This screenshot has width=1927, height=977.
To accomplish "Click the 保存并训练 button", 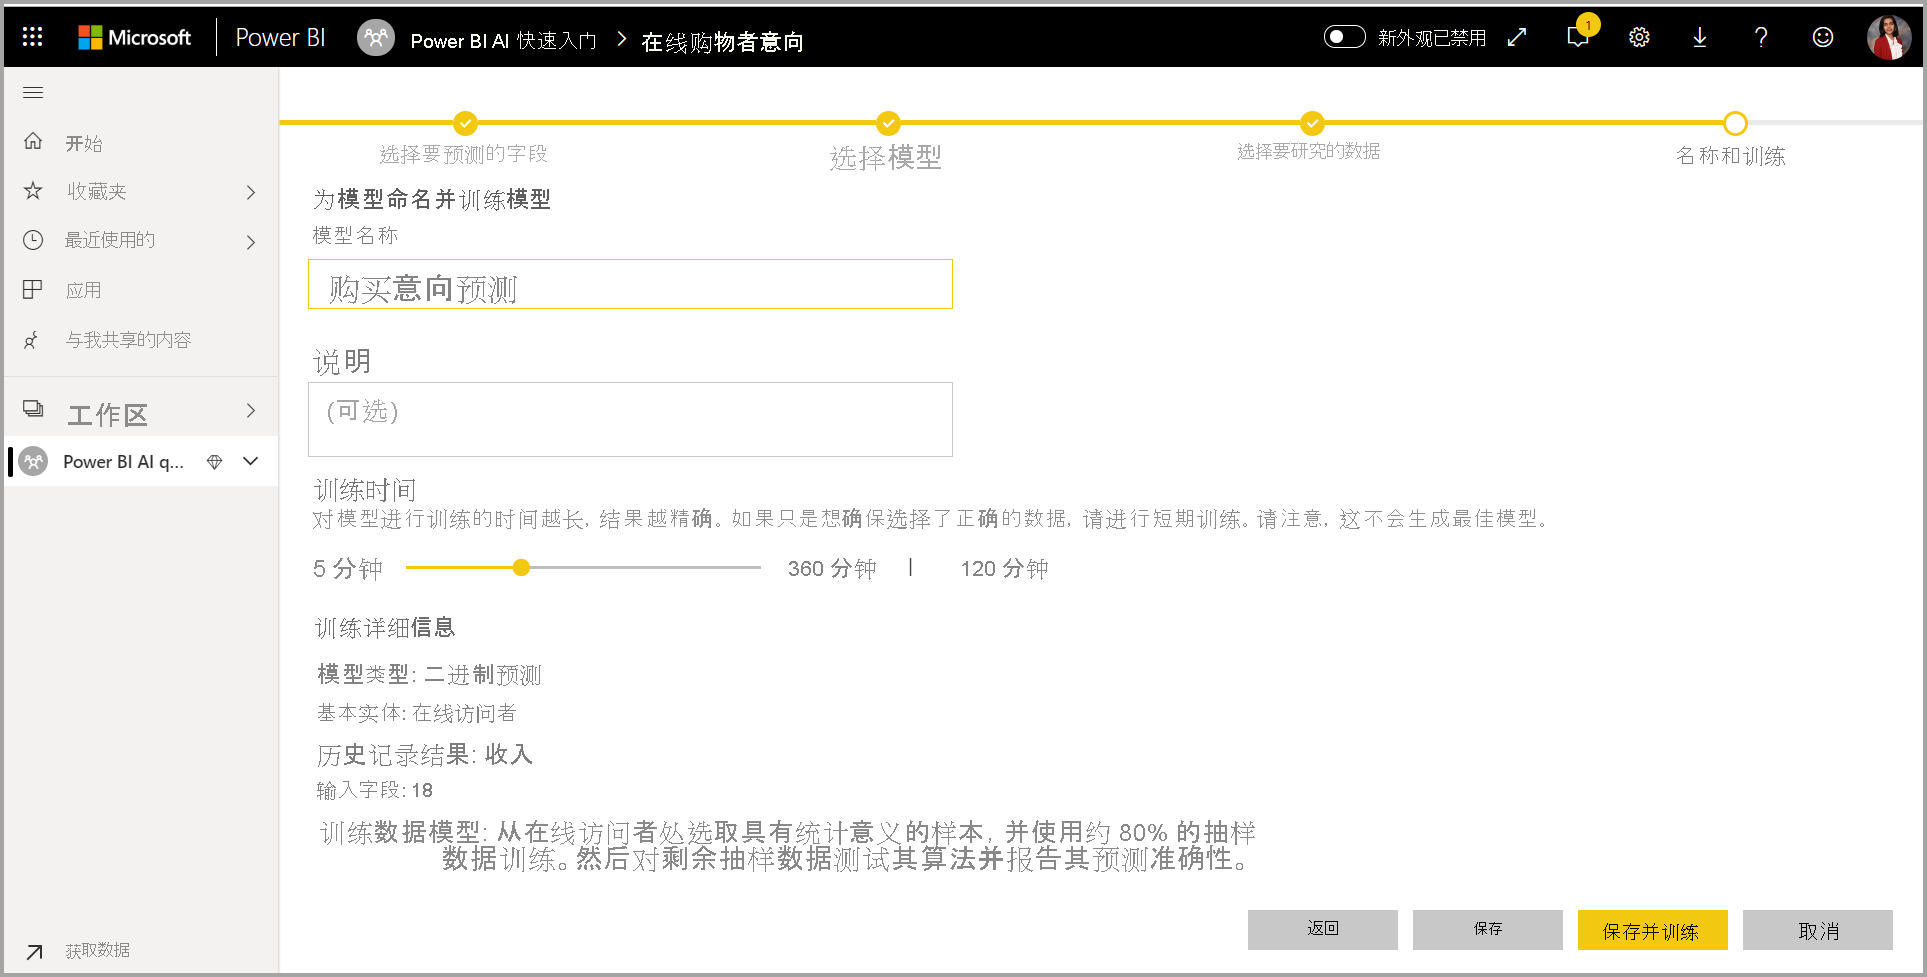I will pyautogui.click(x=1652, y=929).
